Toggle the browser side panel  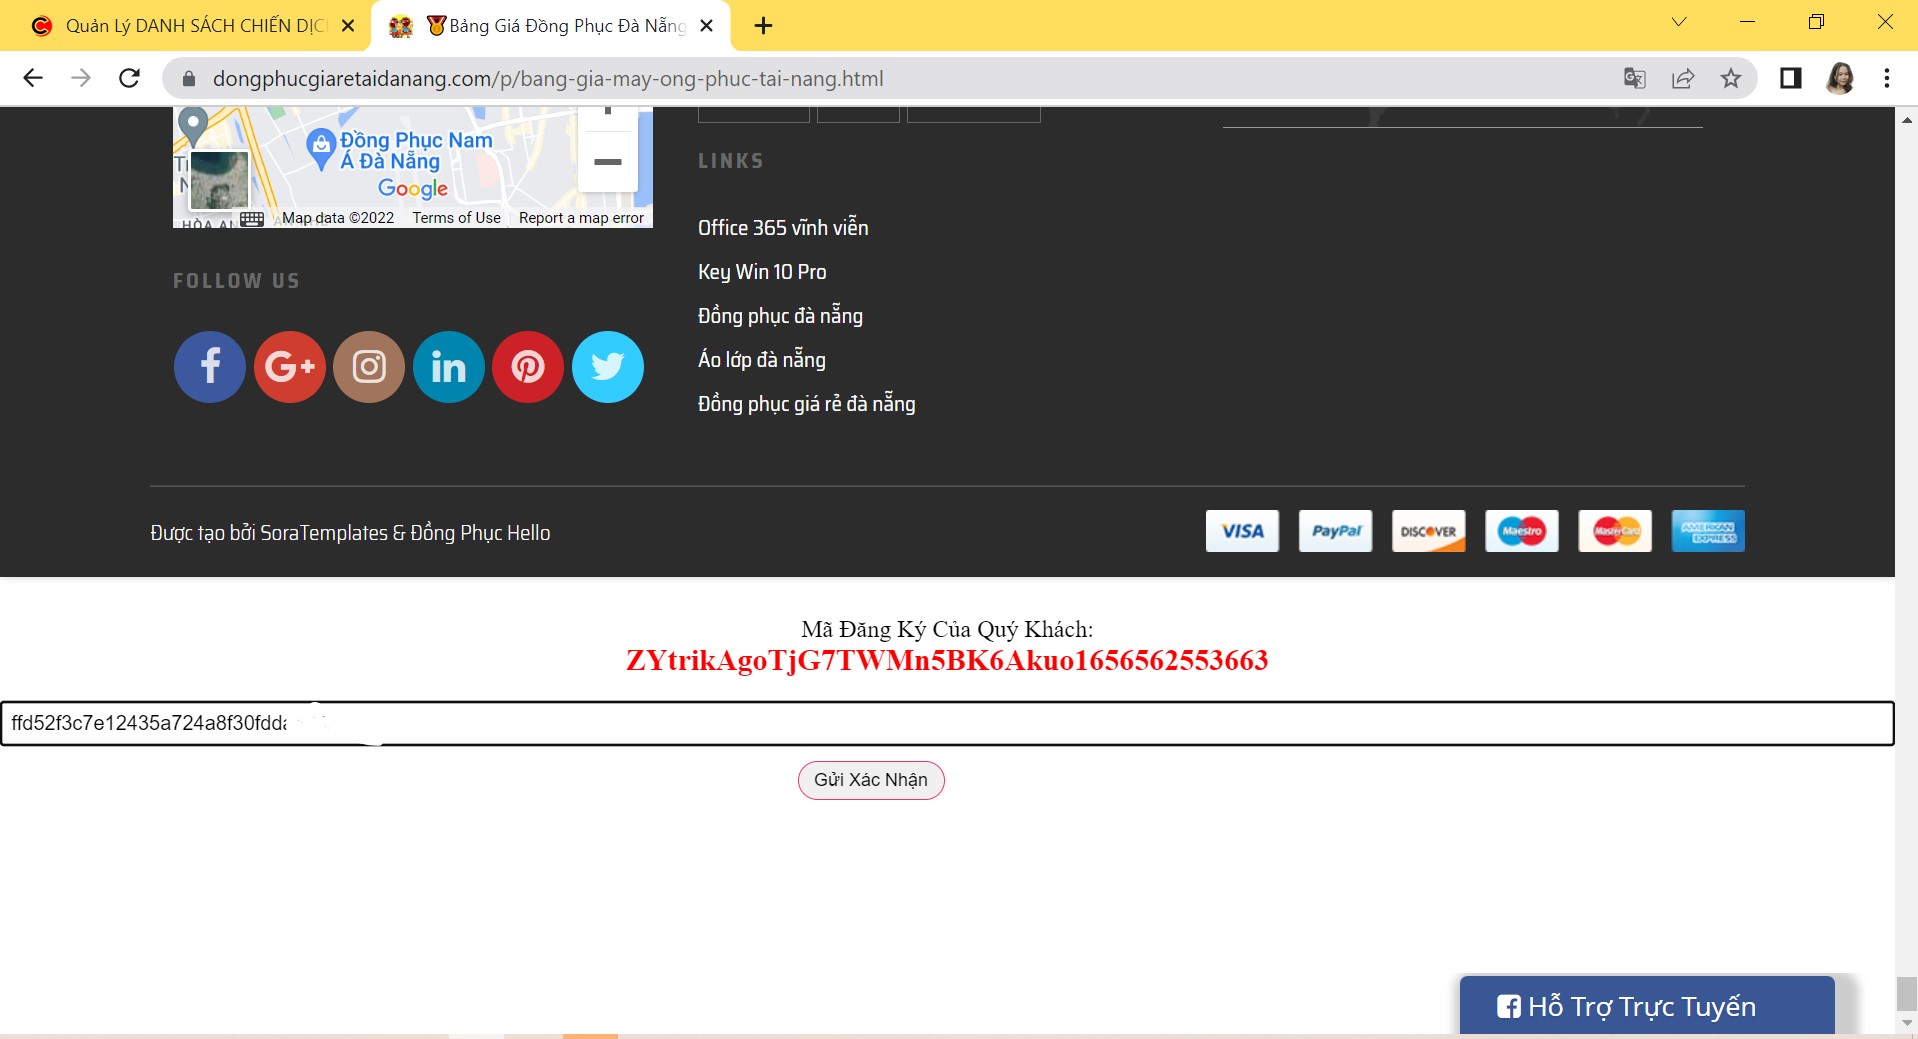[1790, 78]
